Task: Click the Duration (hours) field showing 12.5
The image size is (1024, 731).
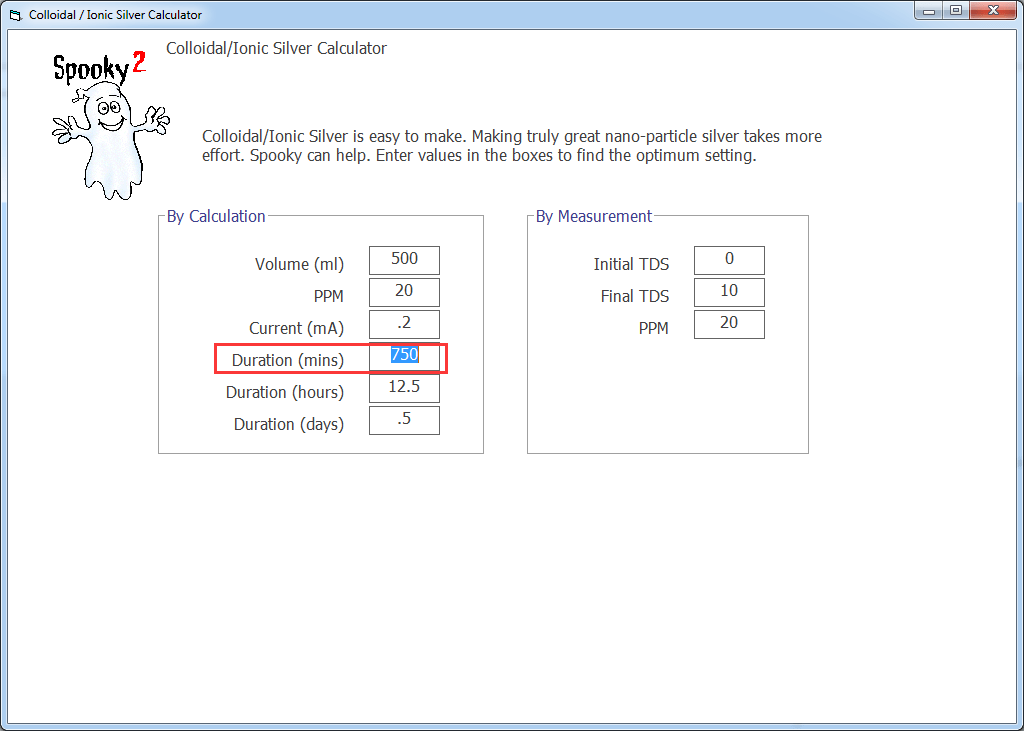Action: point(404,388)
